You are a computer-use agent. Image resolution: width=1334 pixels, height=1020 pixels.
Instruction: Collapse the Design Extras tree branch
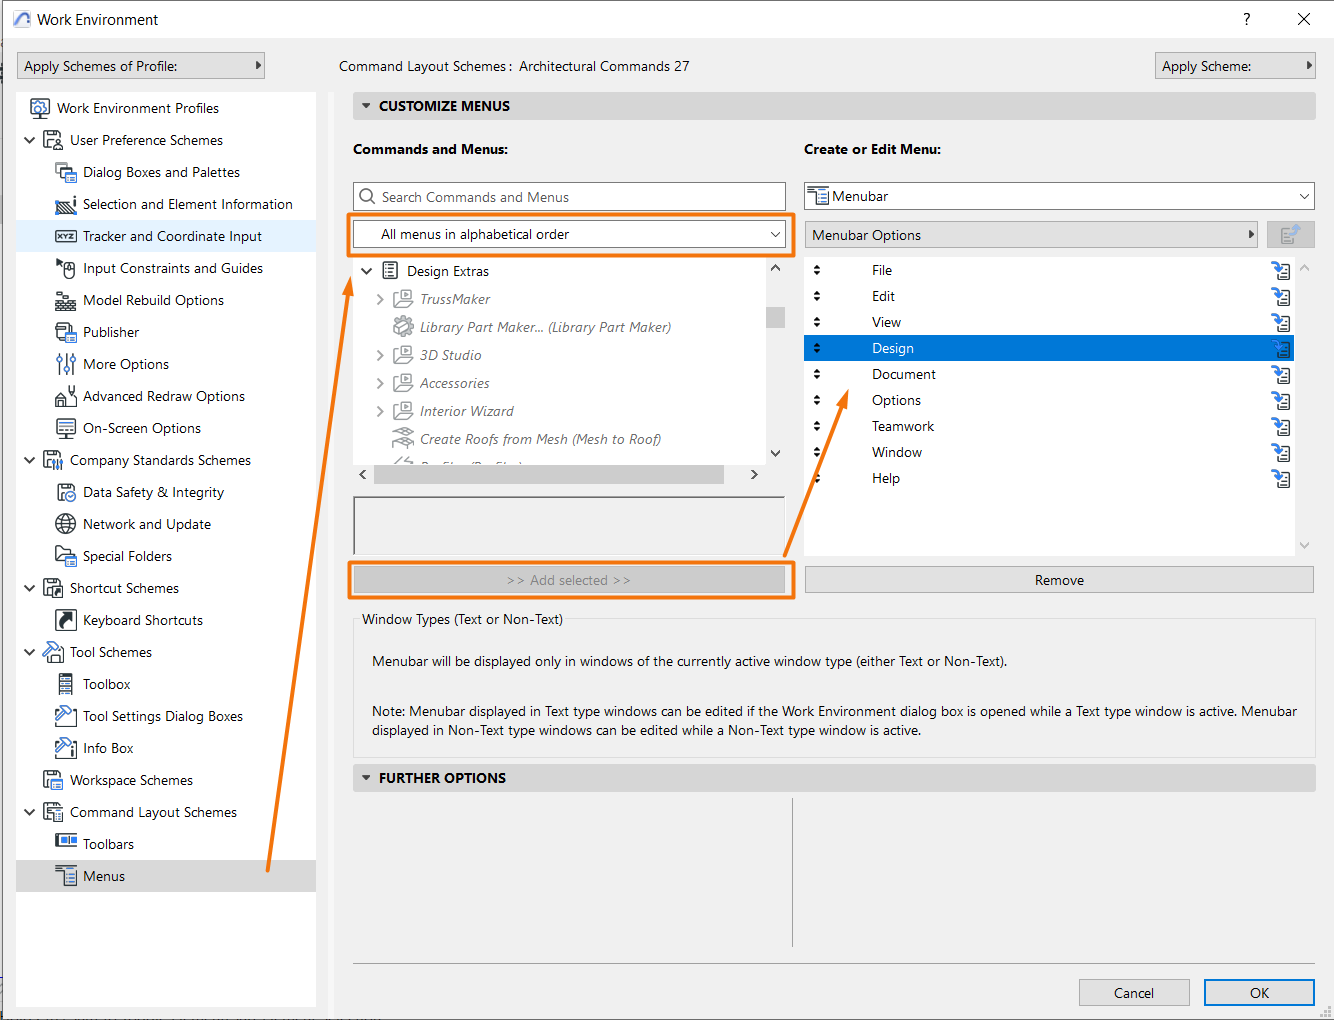366,270
